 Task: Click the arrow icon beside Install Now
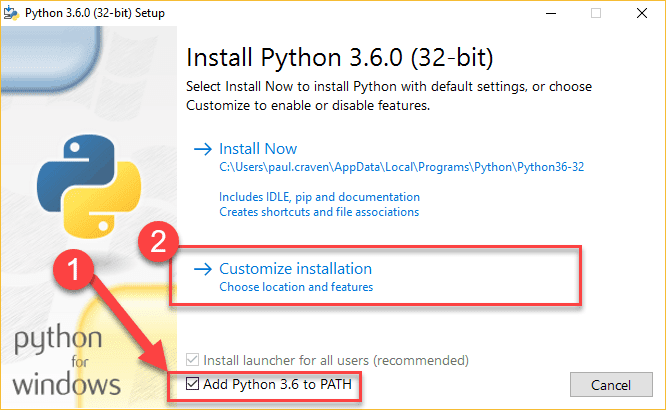[203, 149]
